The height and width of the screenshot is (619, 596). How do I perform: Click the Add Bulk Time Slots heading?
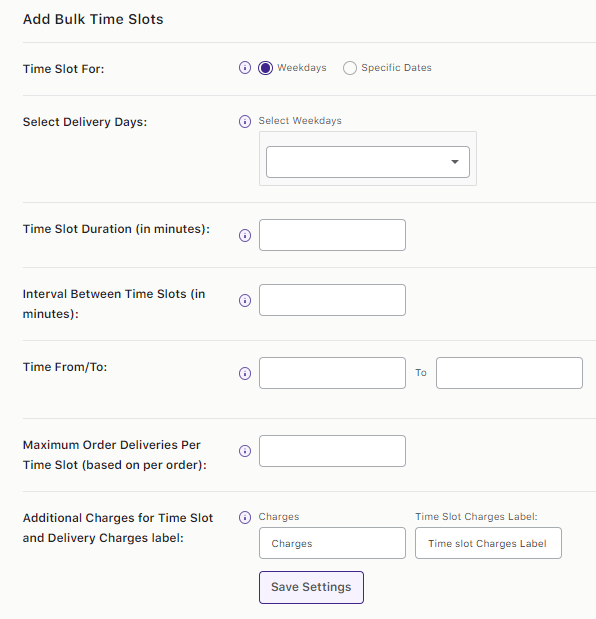93,19
